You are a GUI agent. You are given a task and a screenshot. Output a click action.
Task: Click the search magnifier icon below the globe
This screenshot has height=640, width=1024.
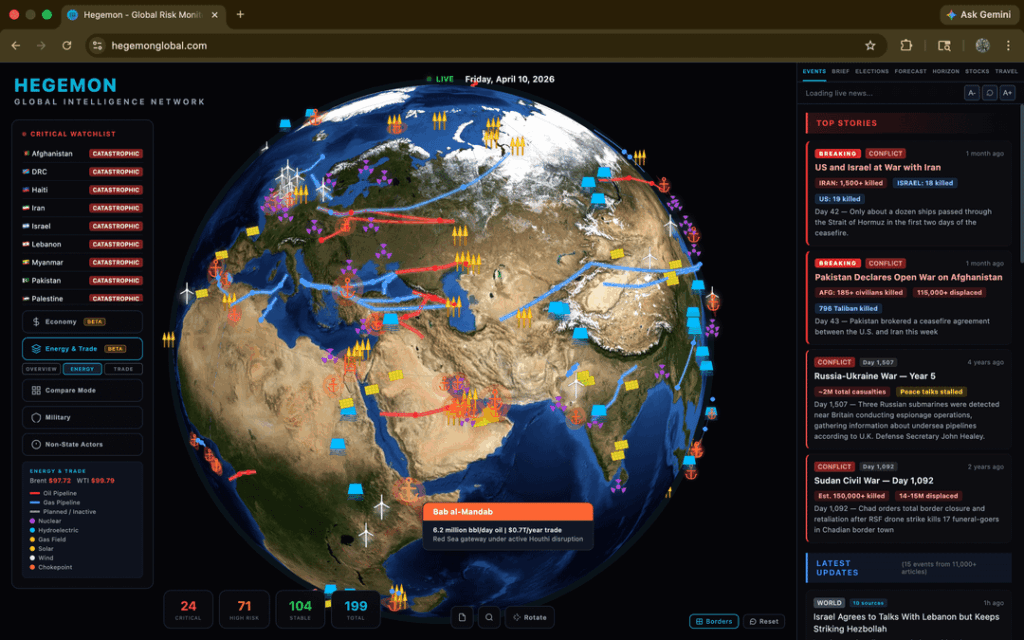pos(488,617)
